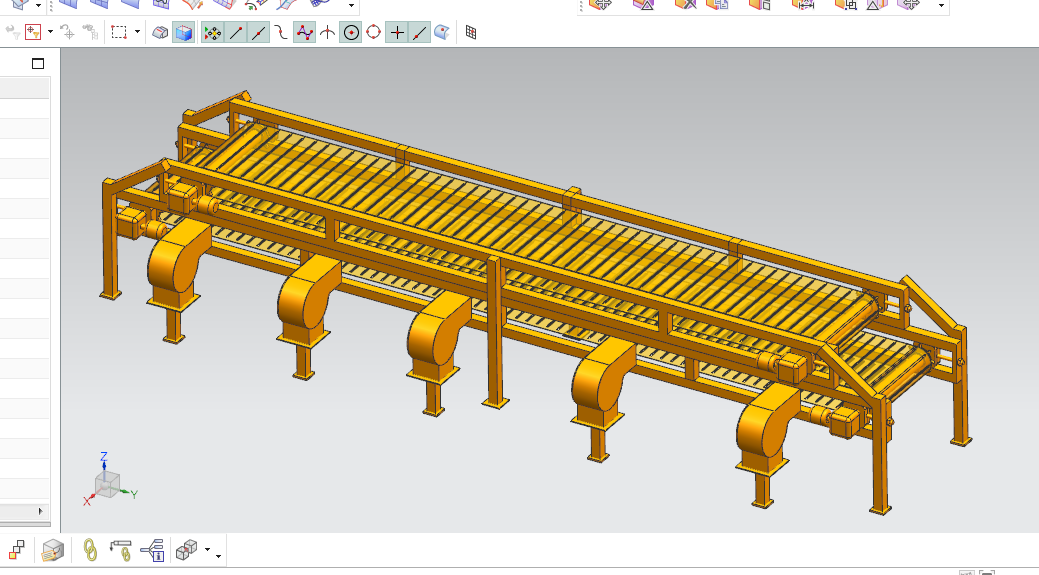Toggle Enable Snap Points
The height and width of the screenshot is (575, 1039).
pos(212,32)
